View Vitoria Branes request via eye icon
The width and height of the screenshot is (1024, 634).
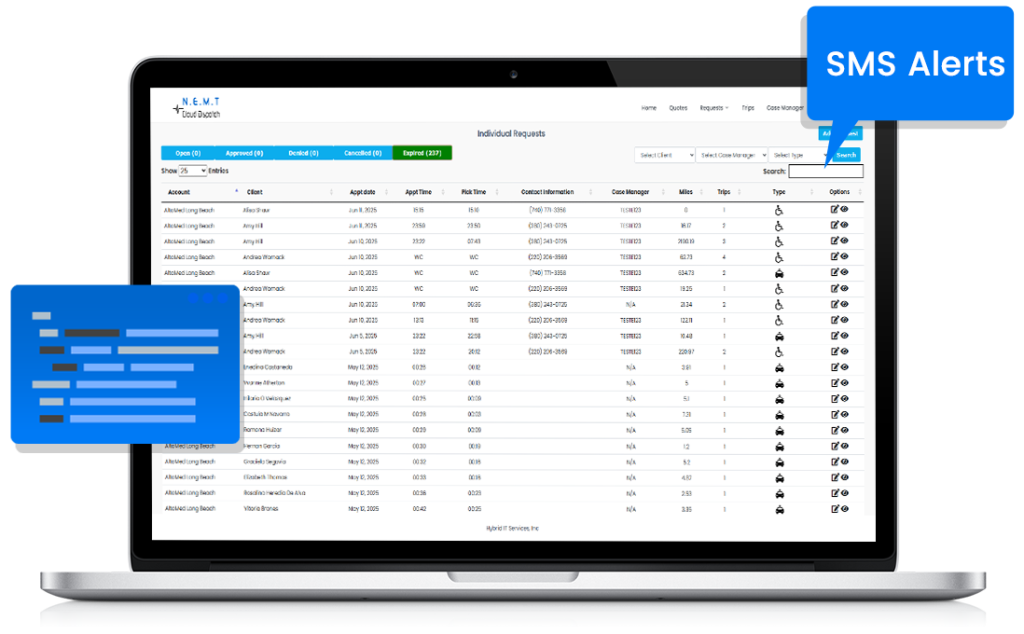tap(845, 508)
